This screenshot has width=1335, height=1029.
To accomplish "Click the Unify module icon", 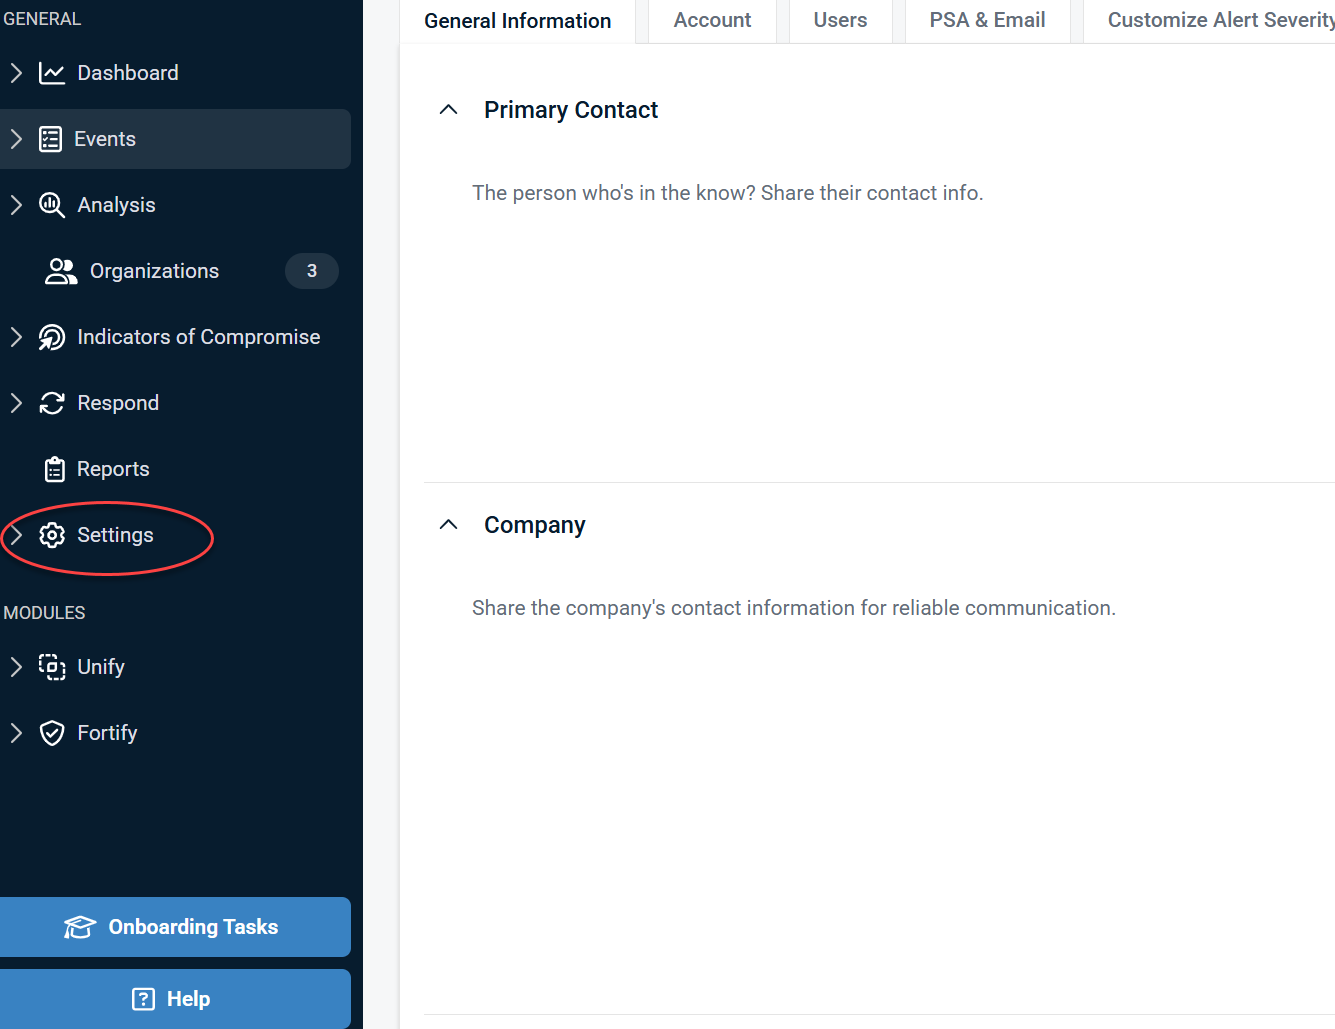I will 52,667.
